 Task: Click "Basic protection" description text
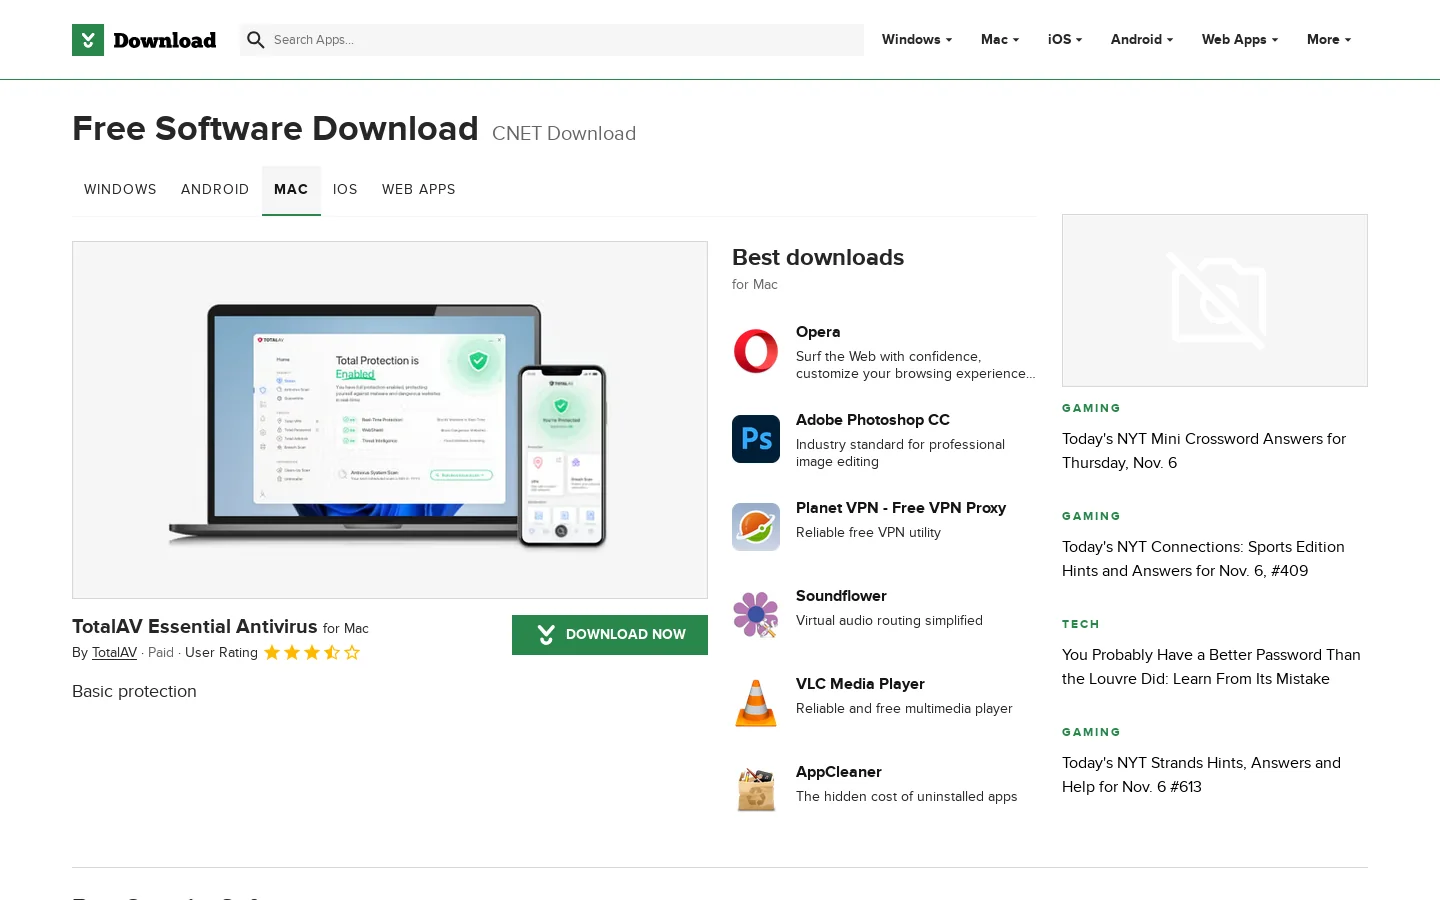134,692
